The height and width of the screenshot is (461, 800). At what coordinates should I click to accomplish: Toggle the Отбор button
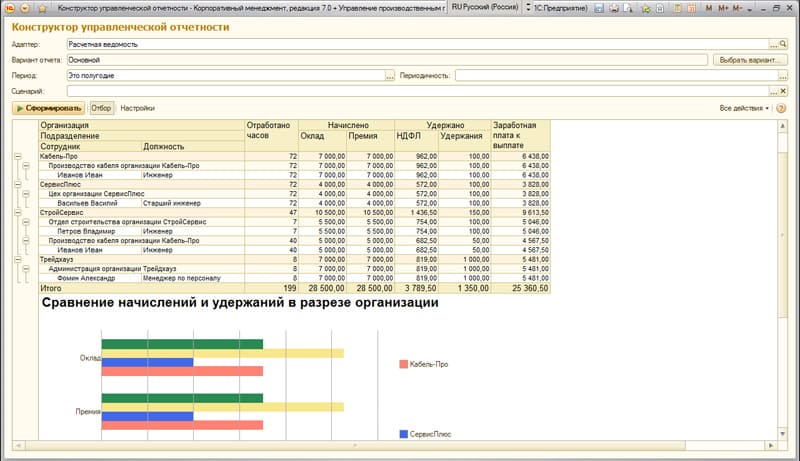101,108
